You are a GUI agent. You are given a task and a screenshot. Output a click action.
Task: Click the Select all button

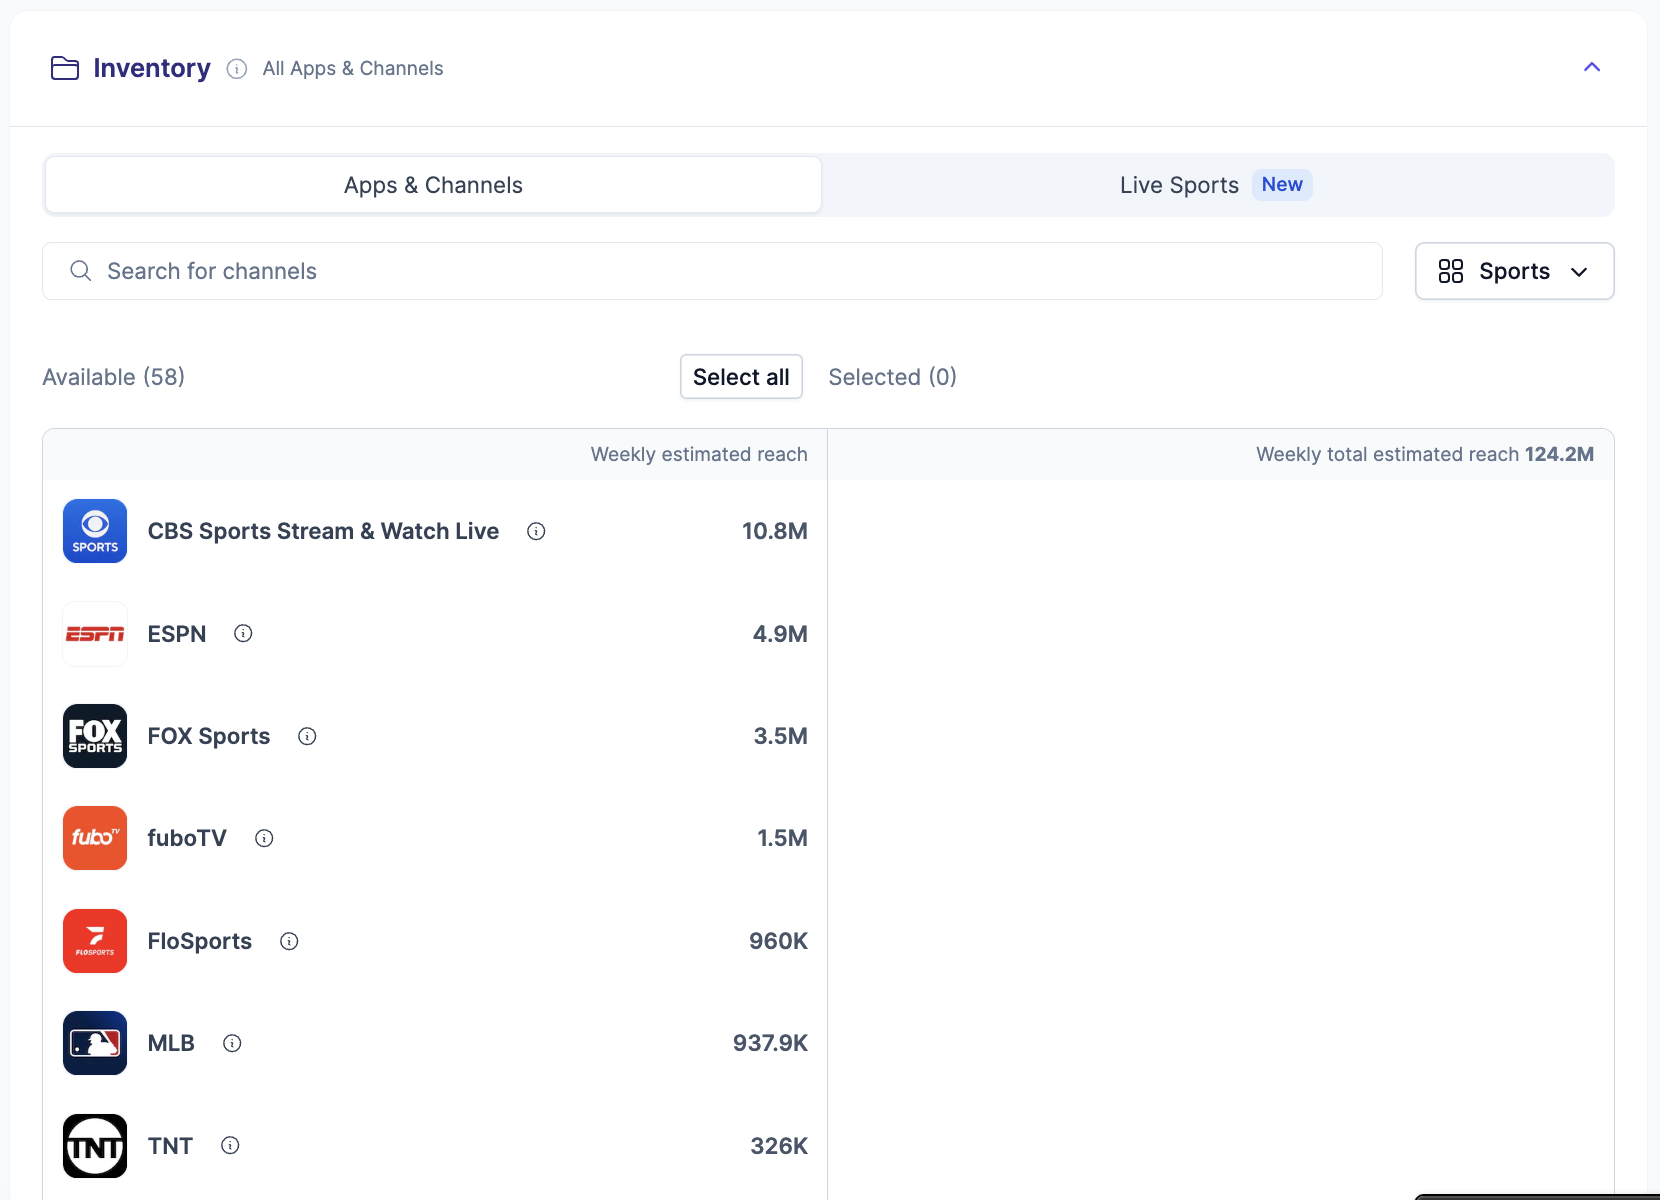(x=741, y=377)
